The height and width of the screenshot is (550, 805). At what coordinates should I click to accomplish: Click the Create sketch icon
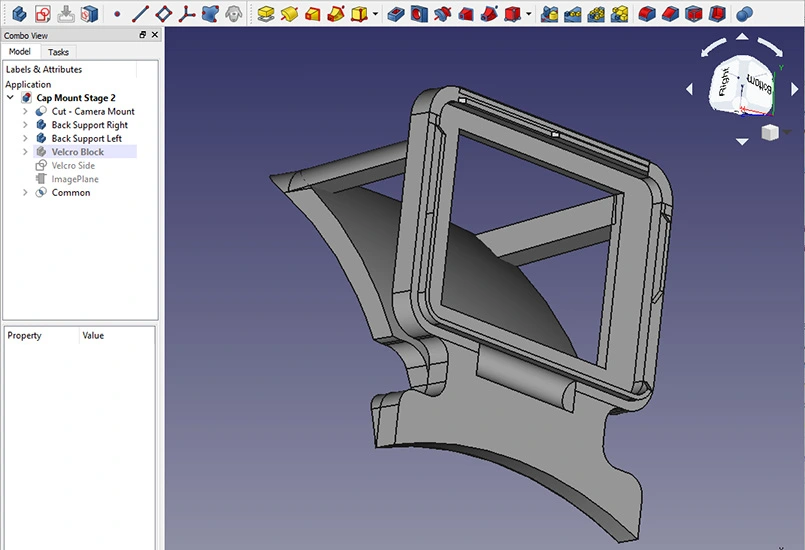click(x=42, y=14)
